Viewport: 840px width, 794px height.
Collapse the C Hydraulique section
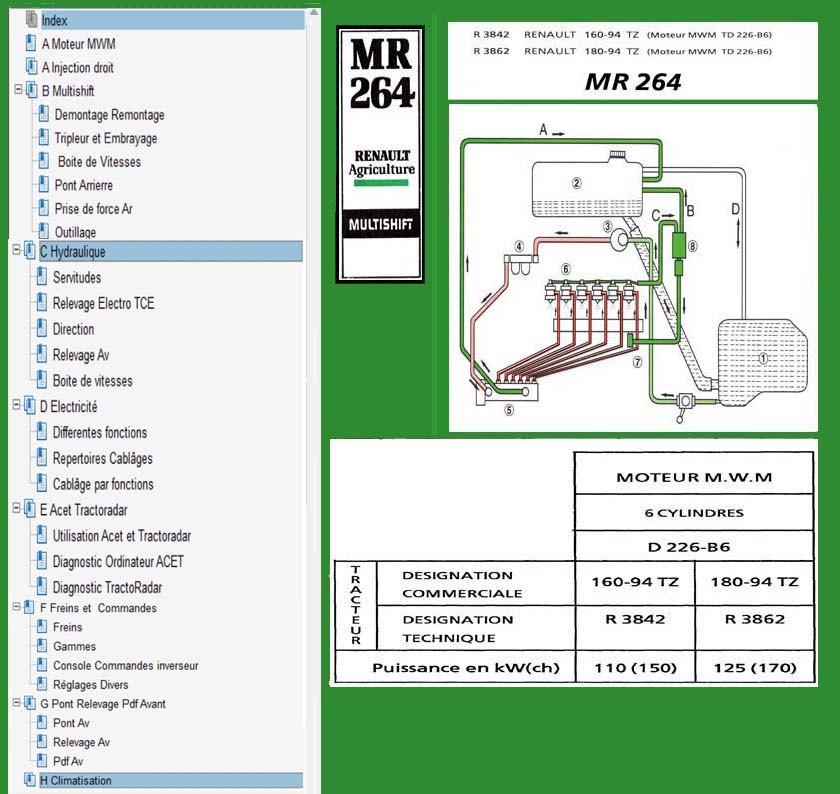17,250
